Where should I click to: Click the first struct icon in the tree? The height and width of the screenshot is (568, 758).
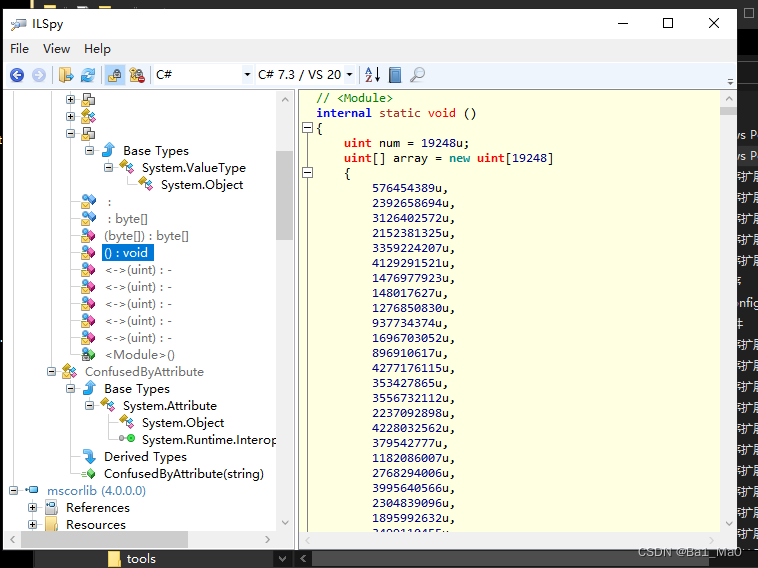click(88, 100)
